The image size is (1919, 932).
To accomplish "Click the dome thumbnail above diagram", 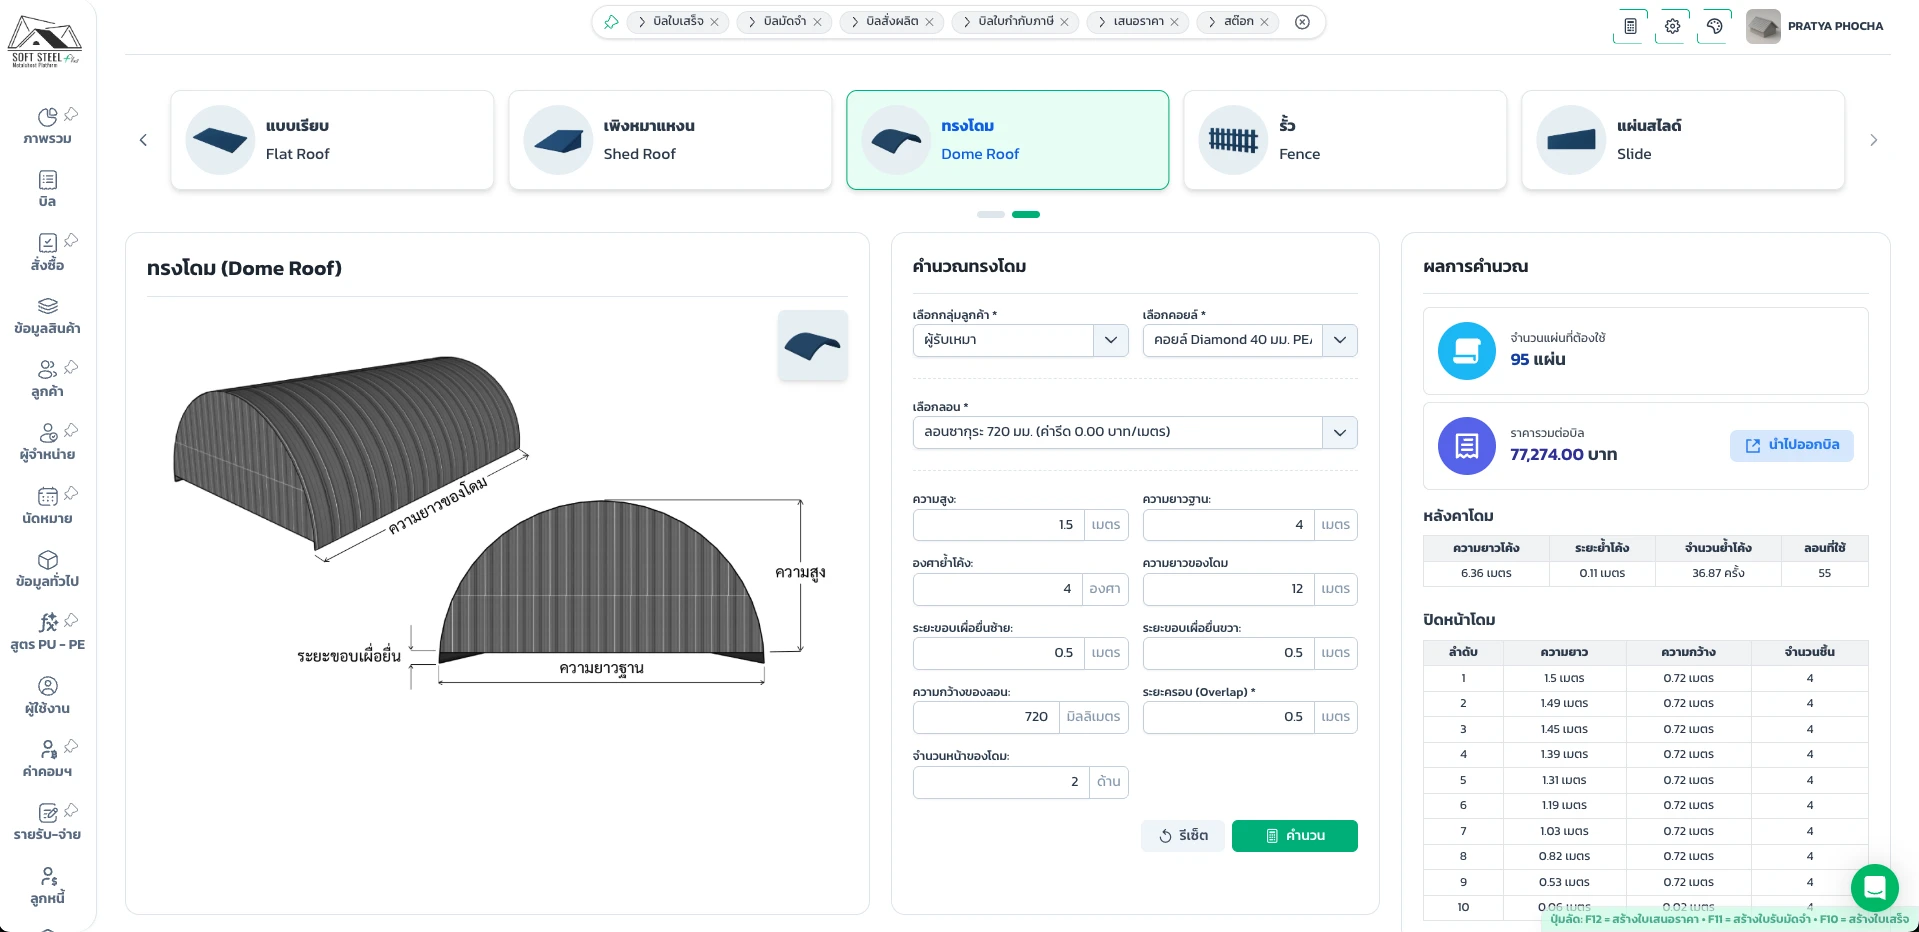I will pyautogui.click(x=812, y=346).
